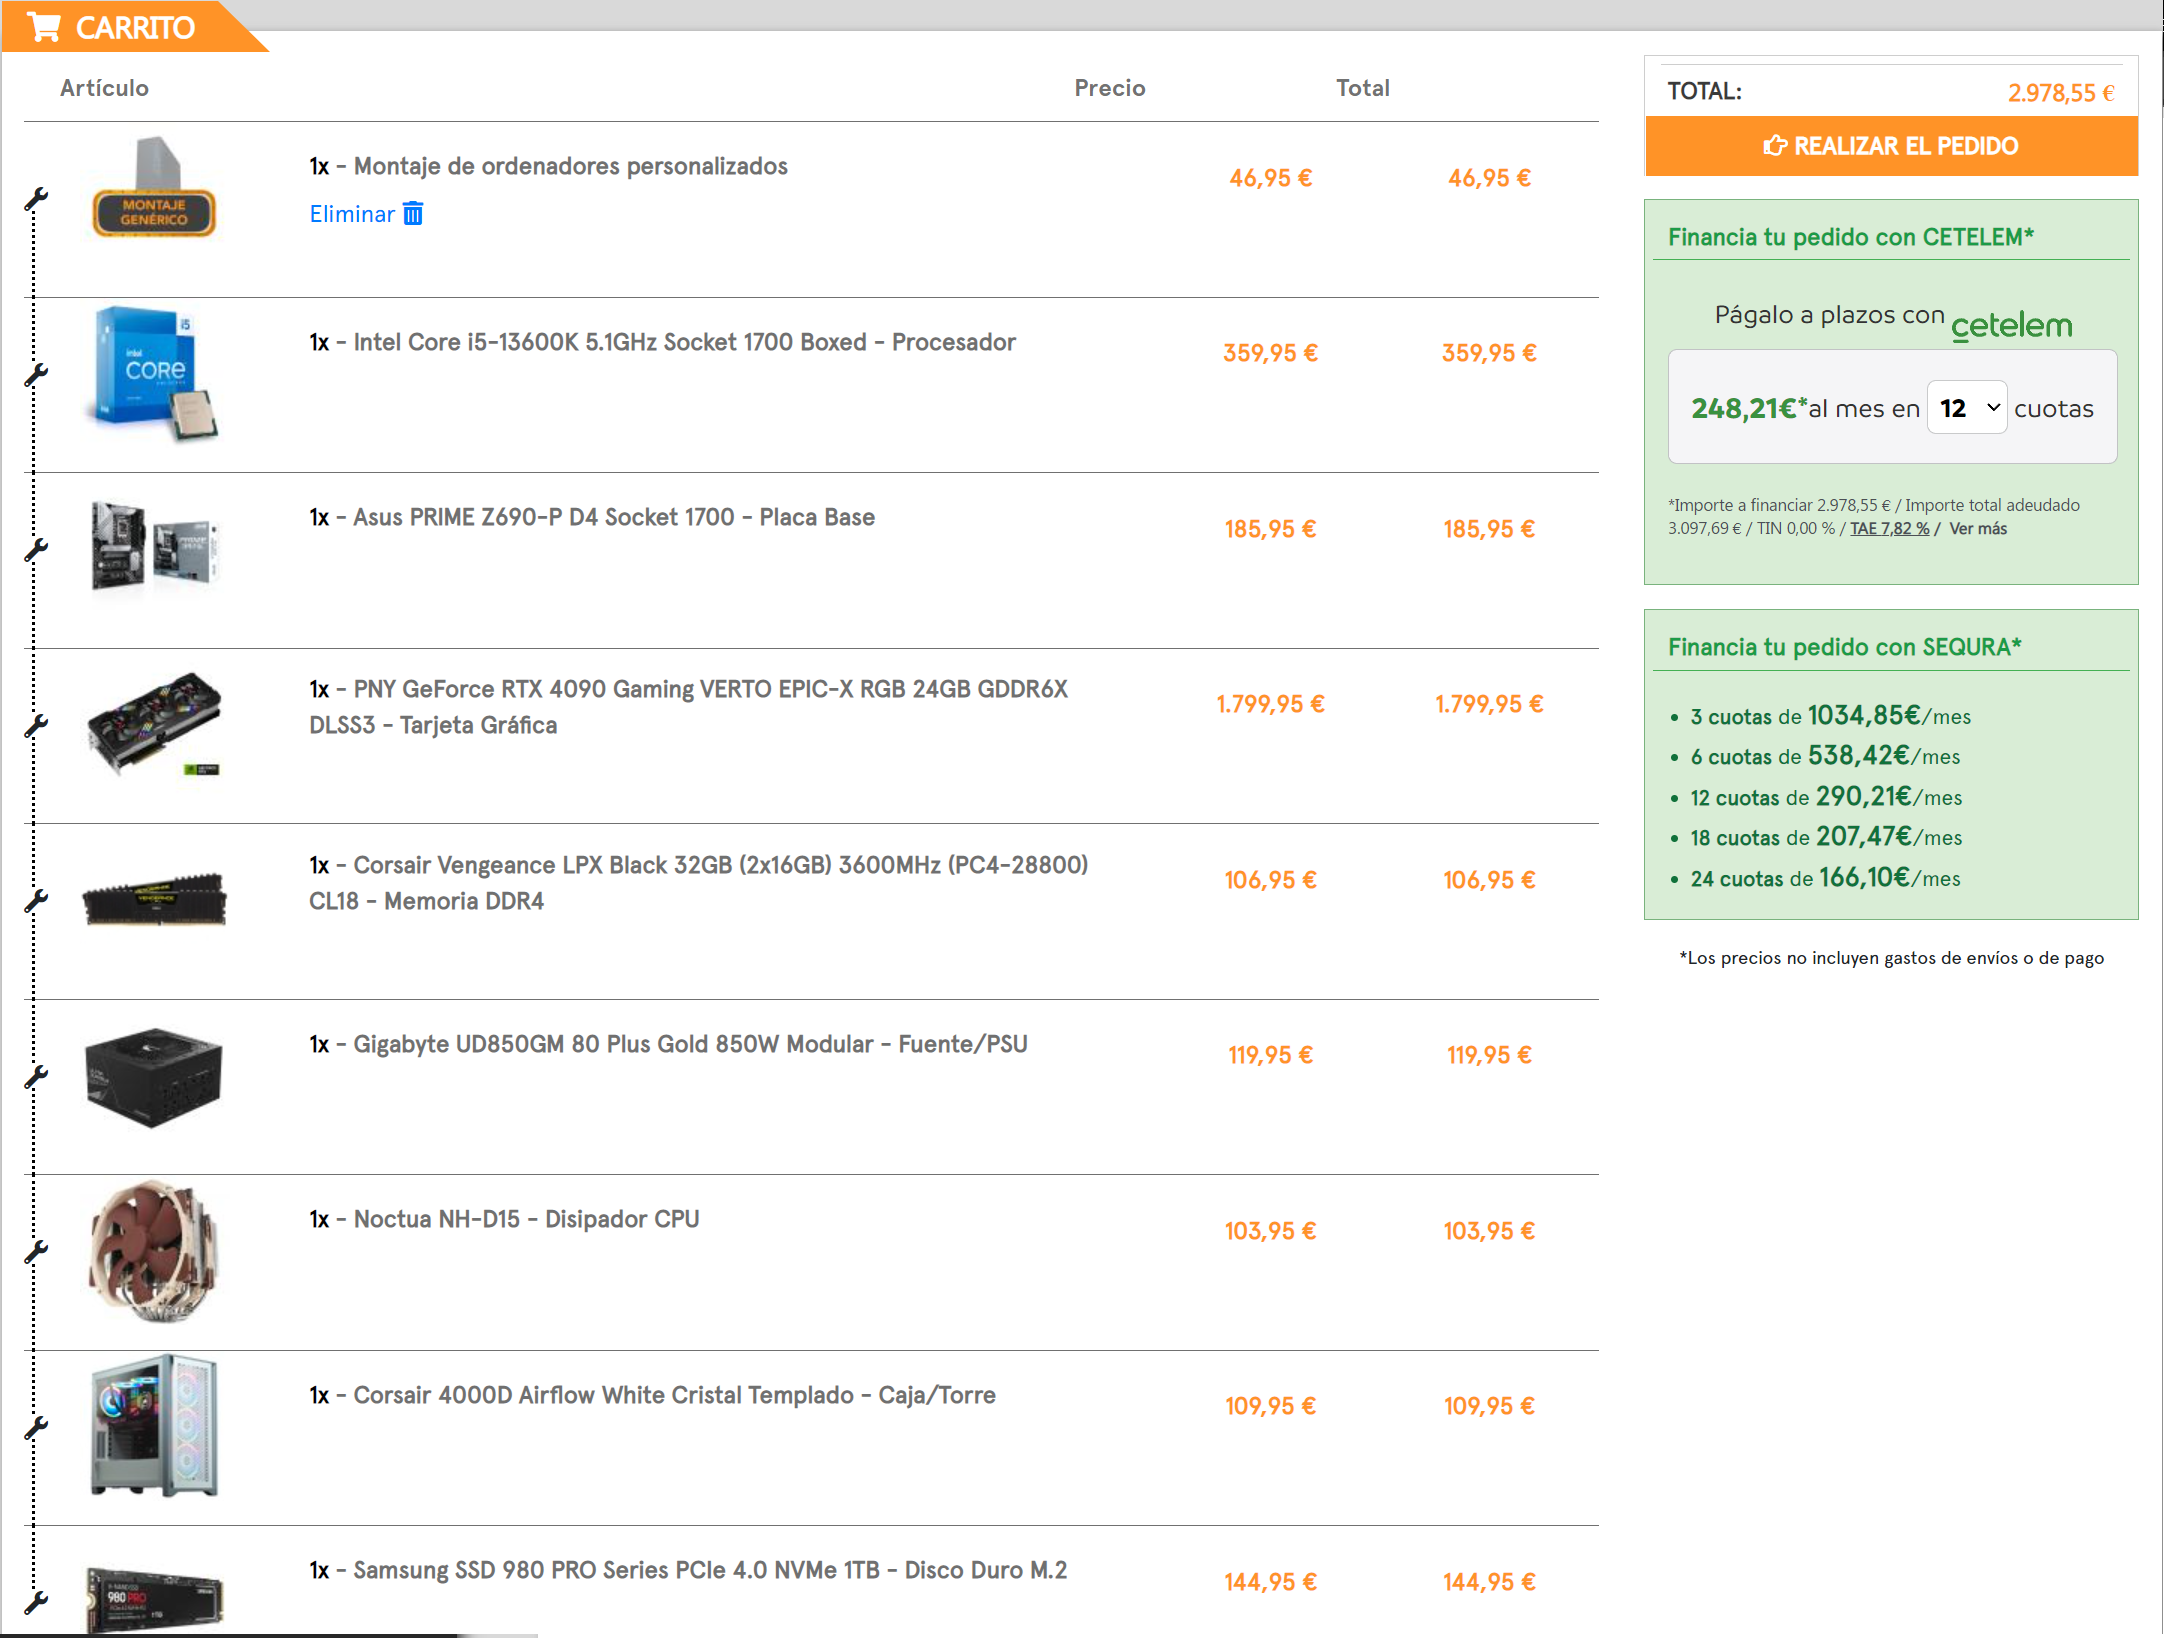Click the TAE 7,82 % link
Viewport: 2164px width, 1638px height.
[1889, 529]
